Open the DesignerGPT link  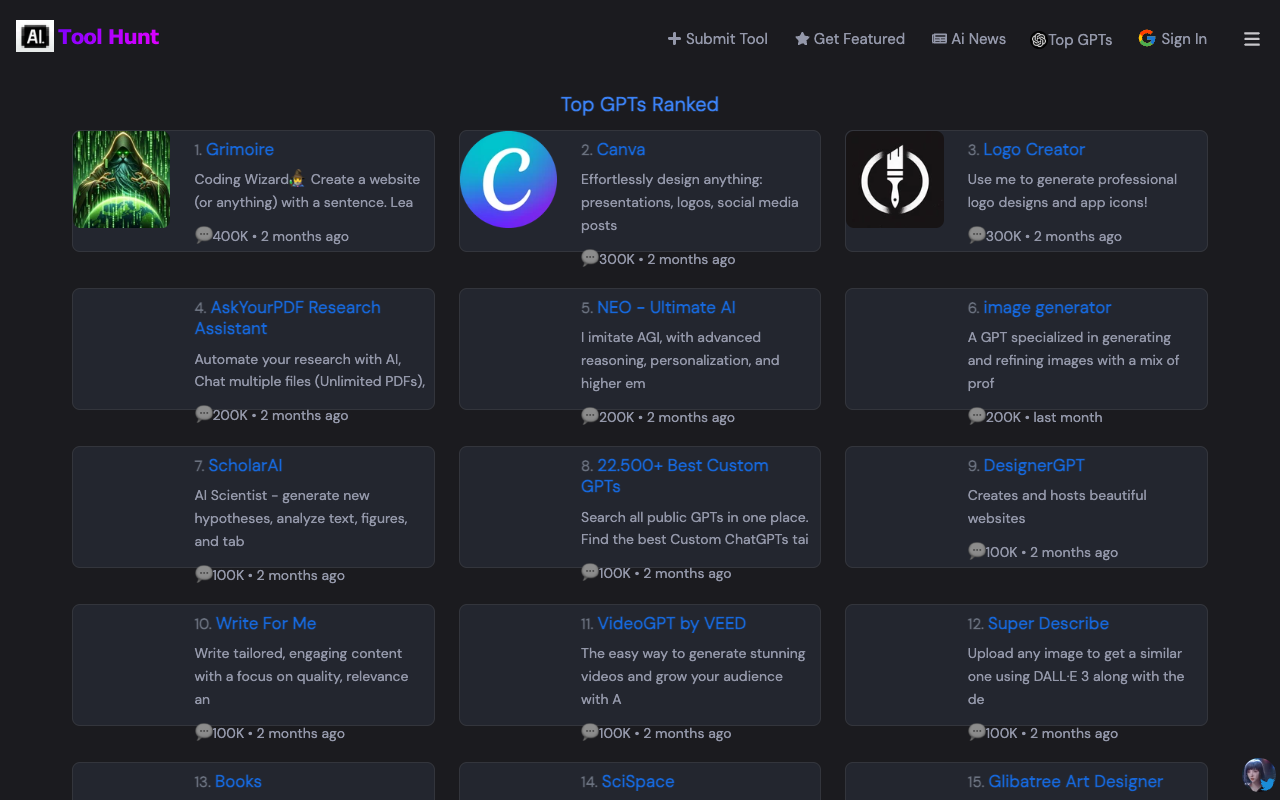pyautogui.click(x=1034, y=465)
